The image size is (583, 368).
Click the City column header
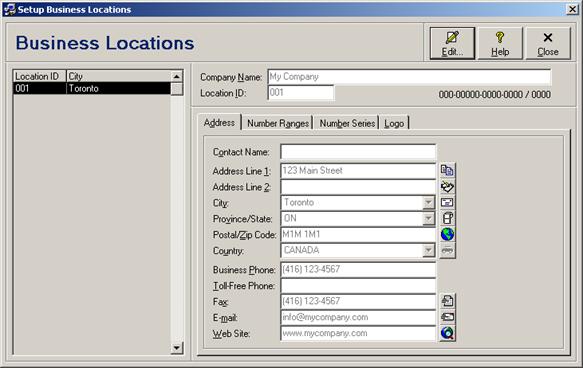click(118, 76)
